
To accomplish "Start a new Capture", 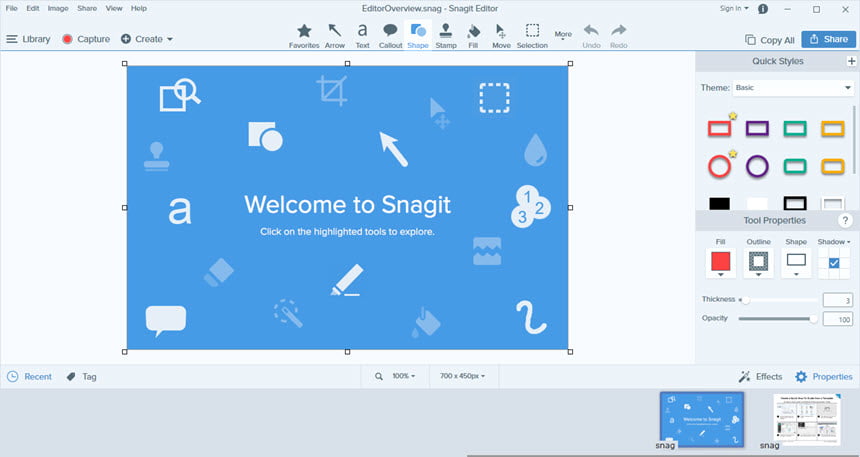I will pyautogui.click(x=86, y=39).
